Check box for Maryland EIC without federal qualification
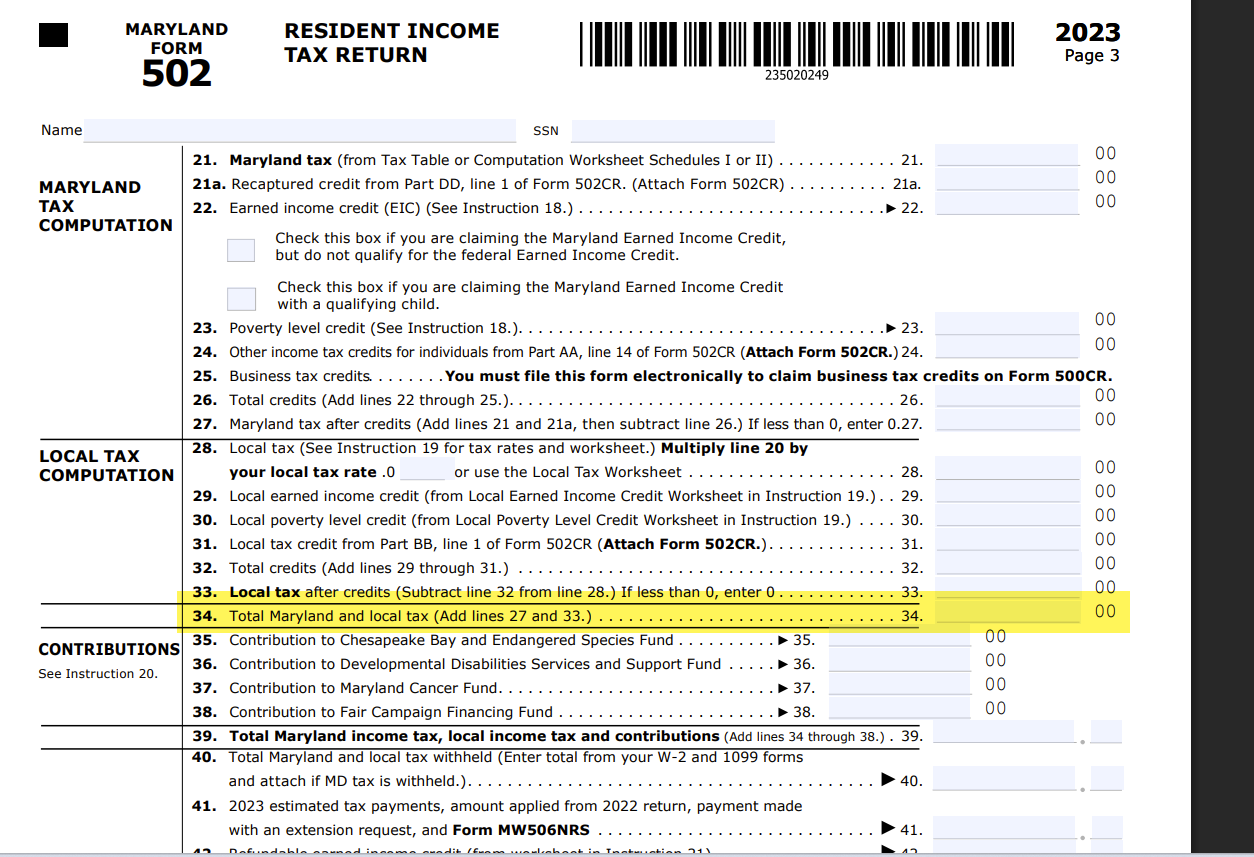This screenshot has height=857, width=1254. (241, 250)
